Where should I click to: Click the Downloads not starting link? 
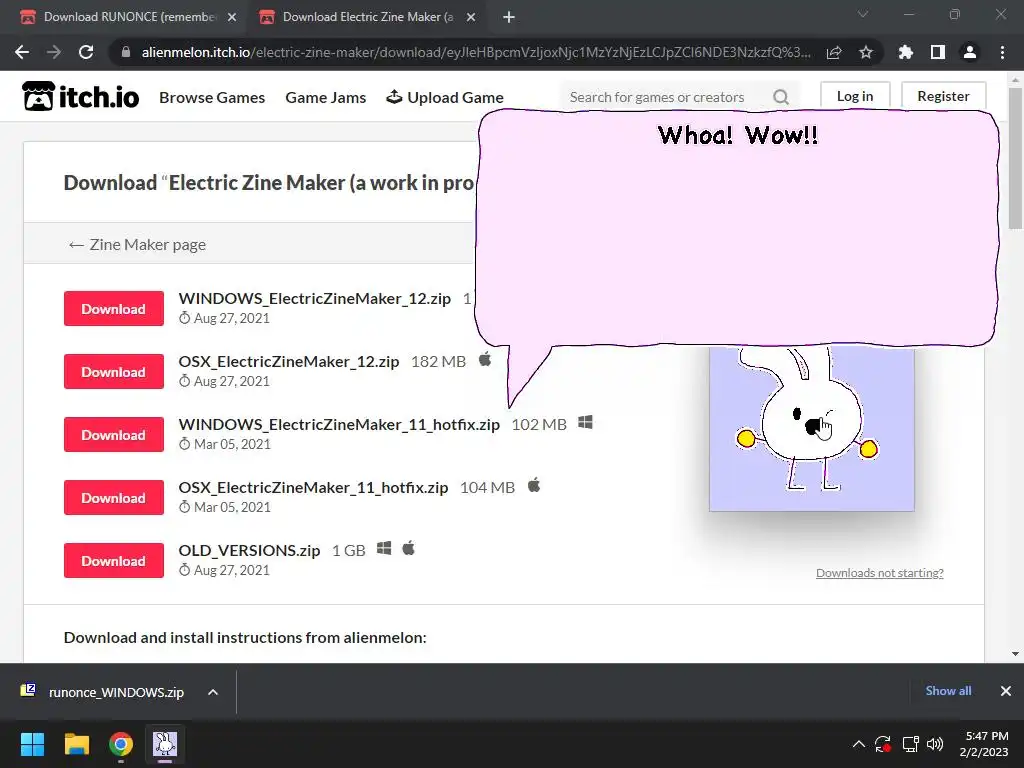[x=880, y=573]
